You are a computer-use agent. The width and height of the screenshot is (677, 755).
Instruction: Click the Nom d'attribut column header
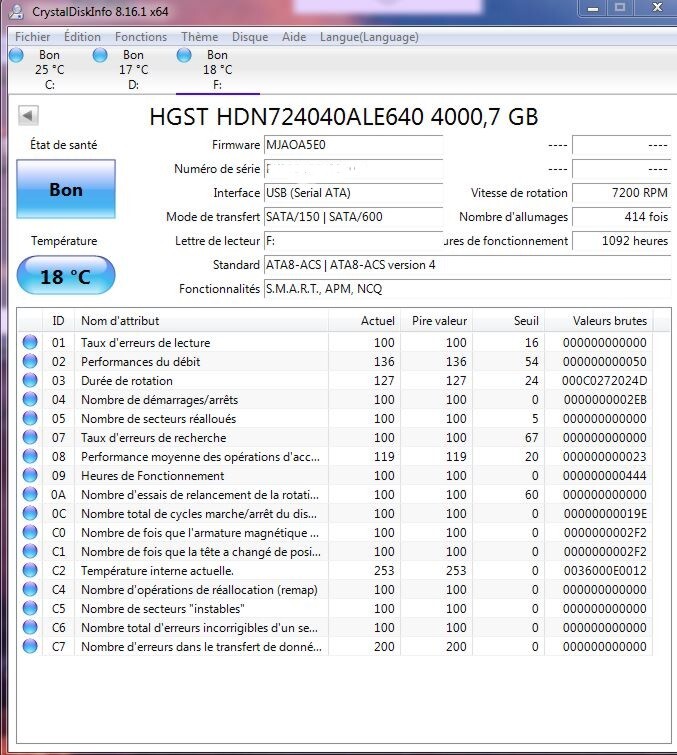201,321
